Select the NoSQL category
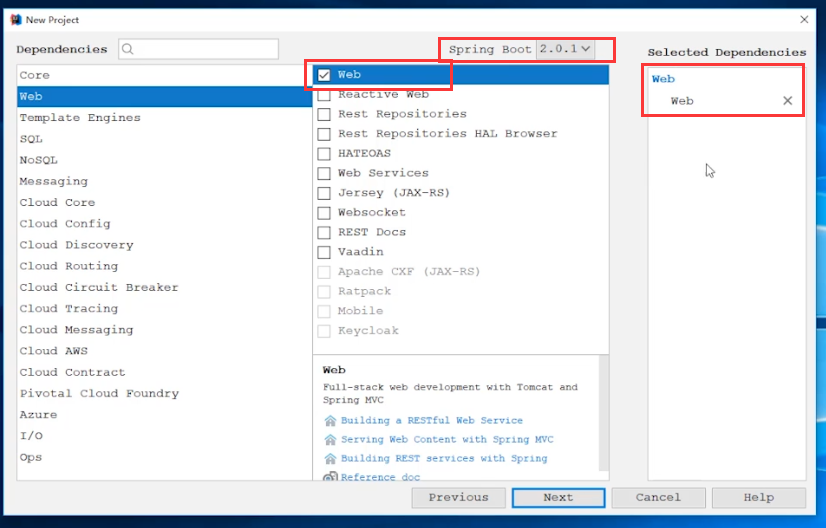Screen dimensions: 826x528 point(164,160)
